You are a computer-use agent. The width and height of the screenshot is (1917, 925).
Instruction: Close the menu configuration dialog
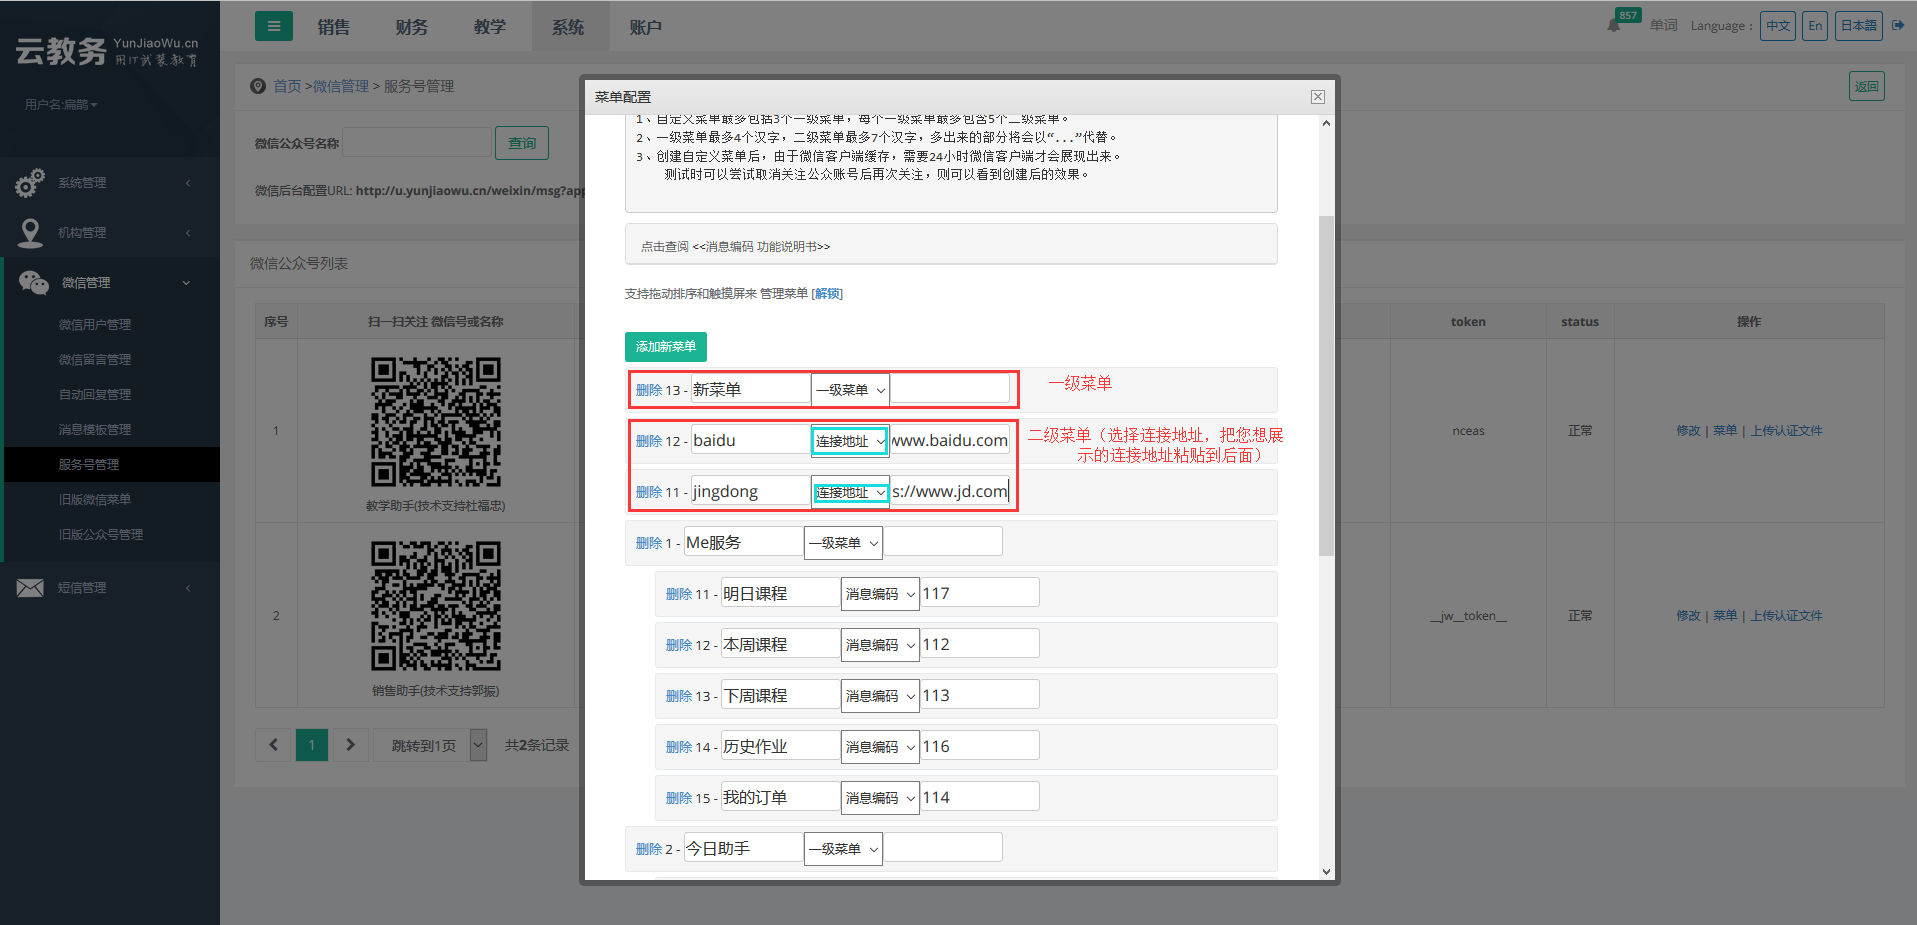click(x=1317, y=97)
